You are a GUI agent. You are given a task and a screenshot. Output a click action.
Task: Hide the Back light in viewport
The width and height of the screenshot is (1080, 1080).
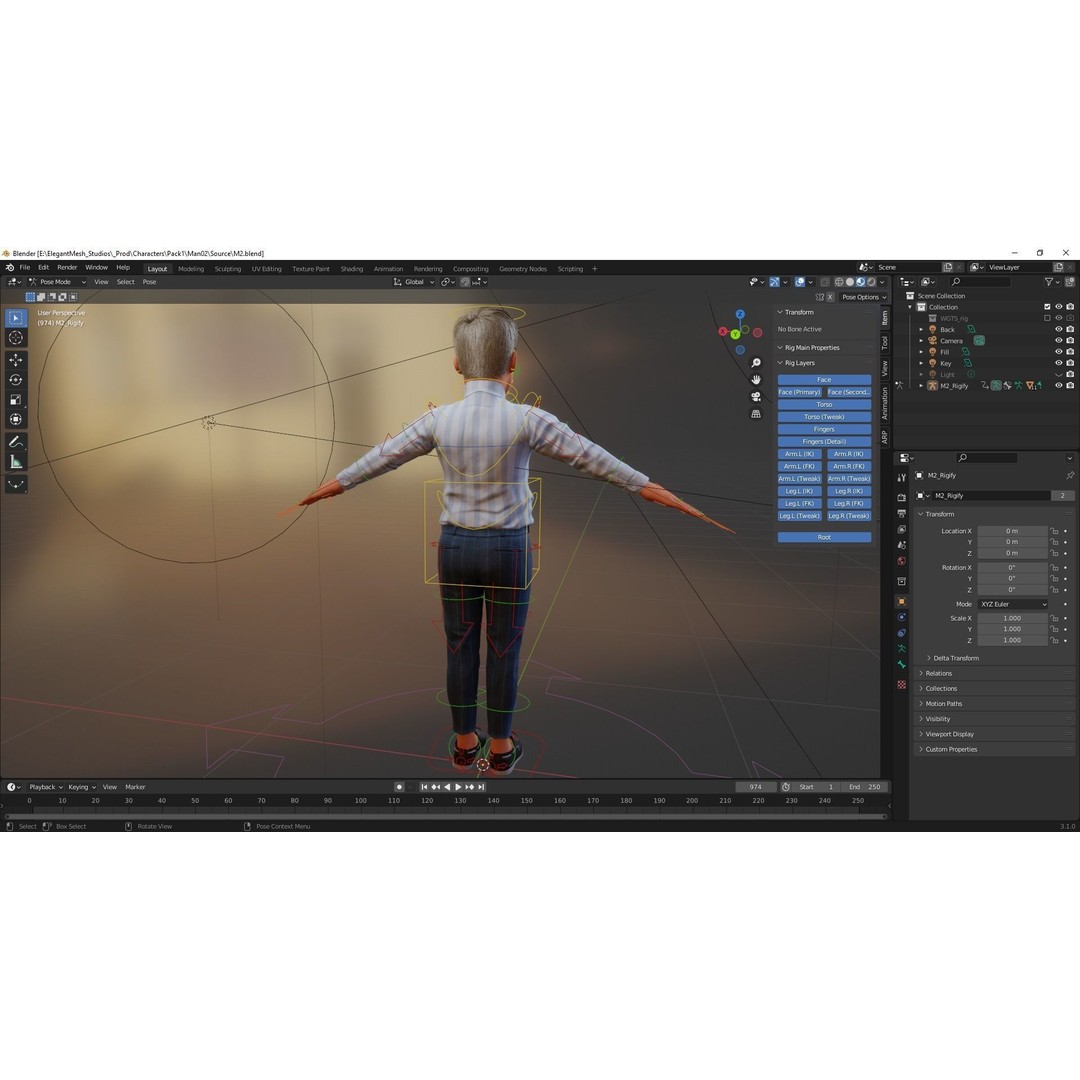(1059, 329)
